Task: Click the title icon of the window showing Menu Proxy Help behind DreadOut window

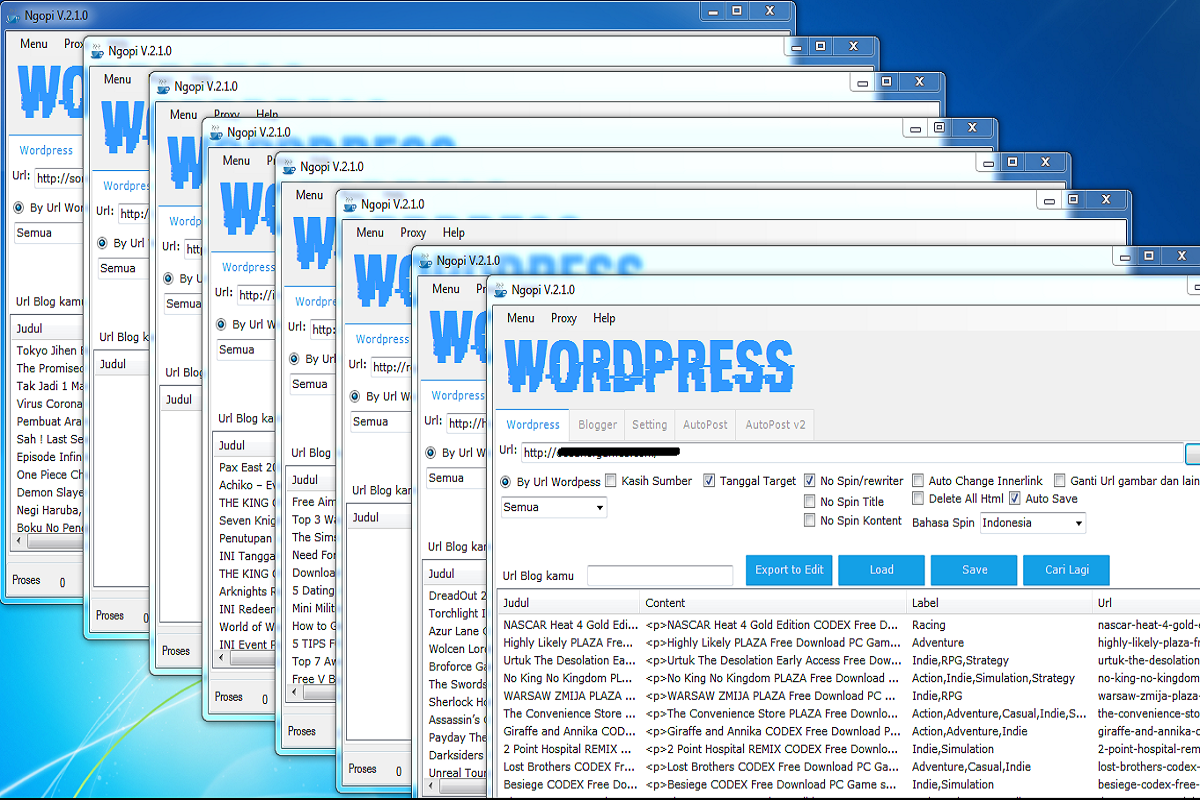Action: (x=350, y=204)
